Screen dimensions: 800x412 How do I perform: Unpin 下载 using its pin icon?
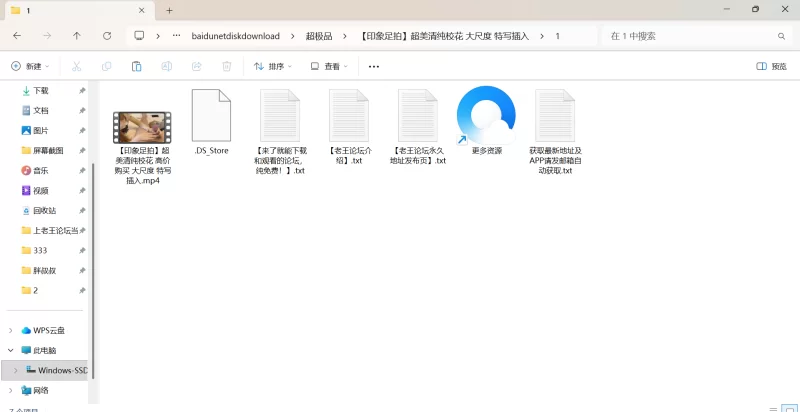click(82, 91)
